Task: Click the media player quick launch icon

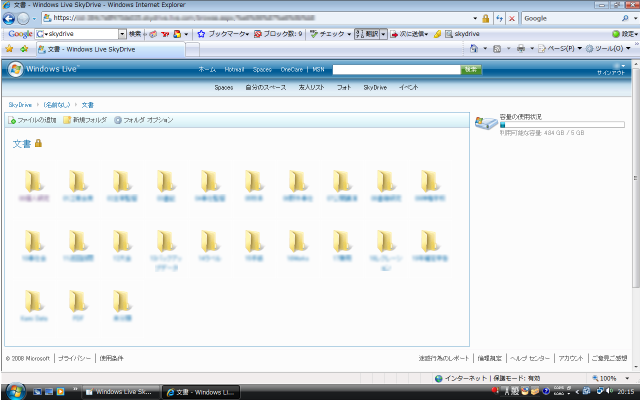Action: tap(60, 392)
